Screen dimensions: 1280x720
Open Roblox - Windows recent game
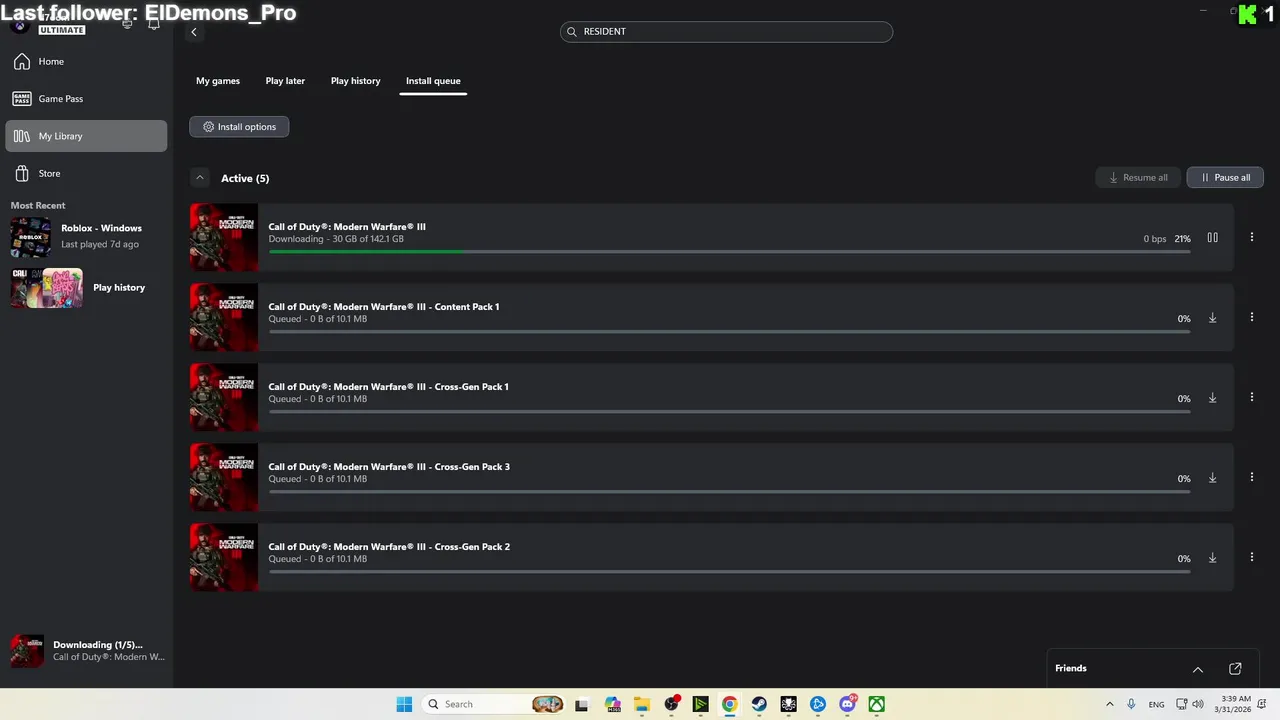pyautogui.click(x=86, y=236)
